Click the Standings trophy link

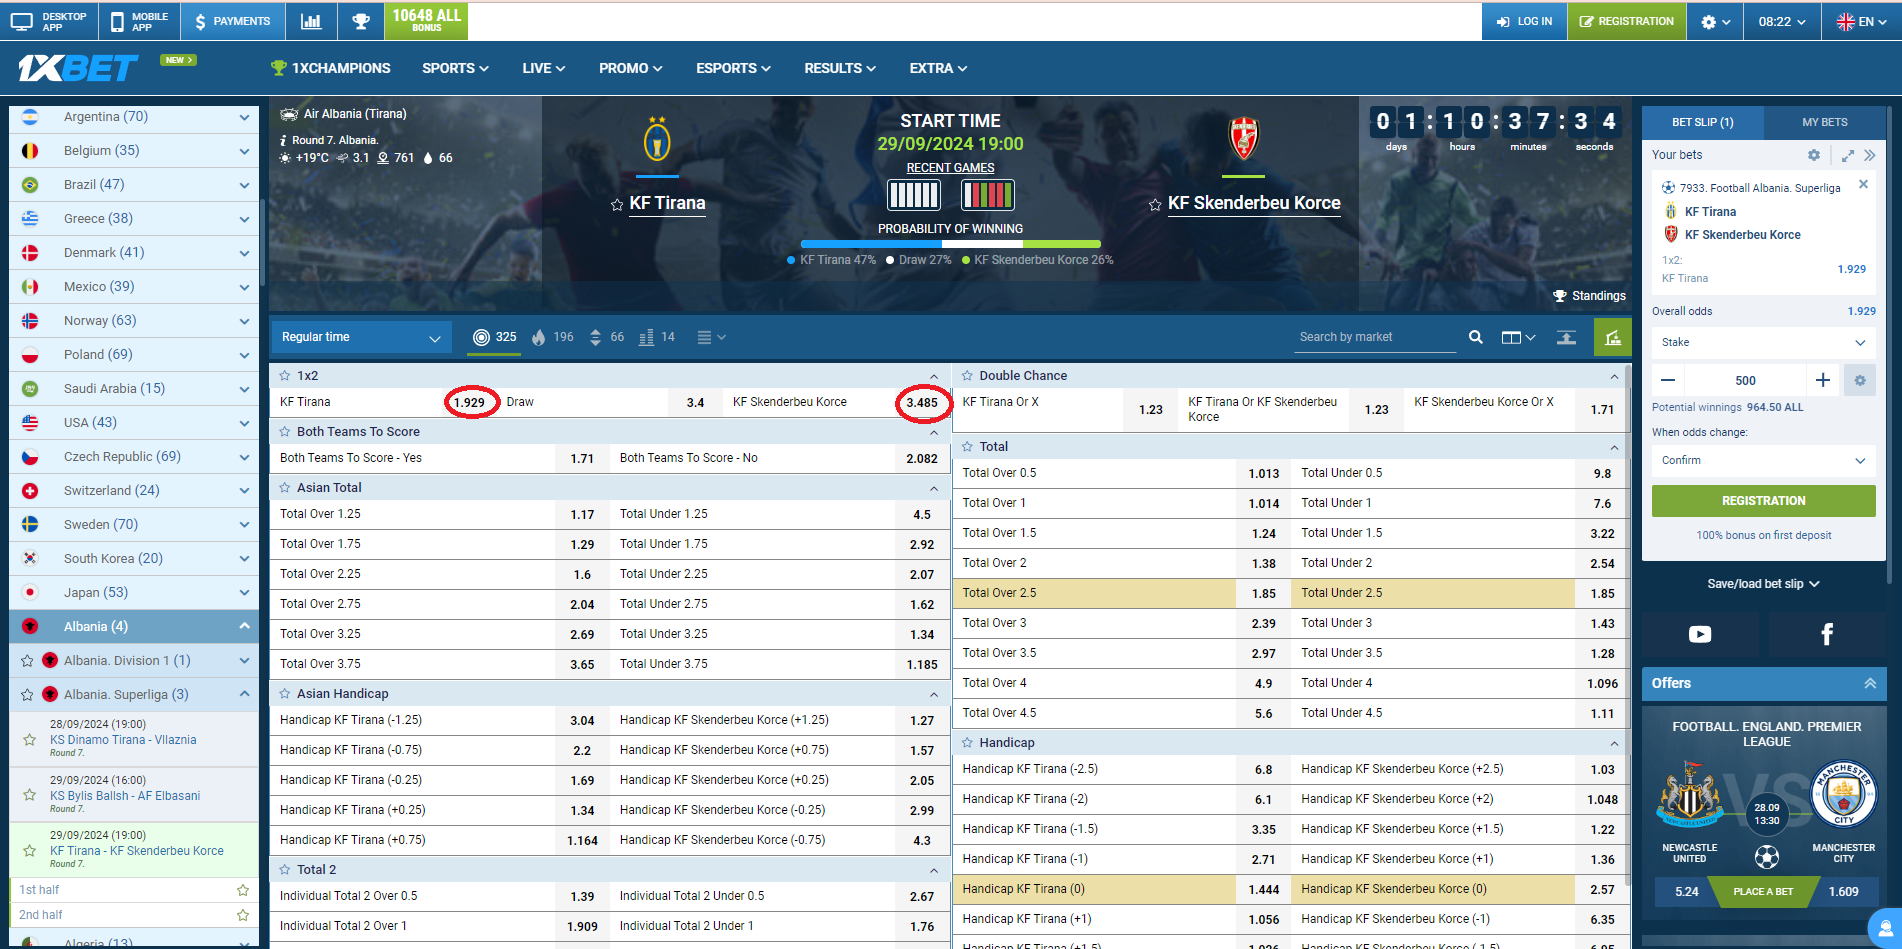click(x=1588, y=296)
